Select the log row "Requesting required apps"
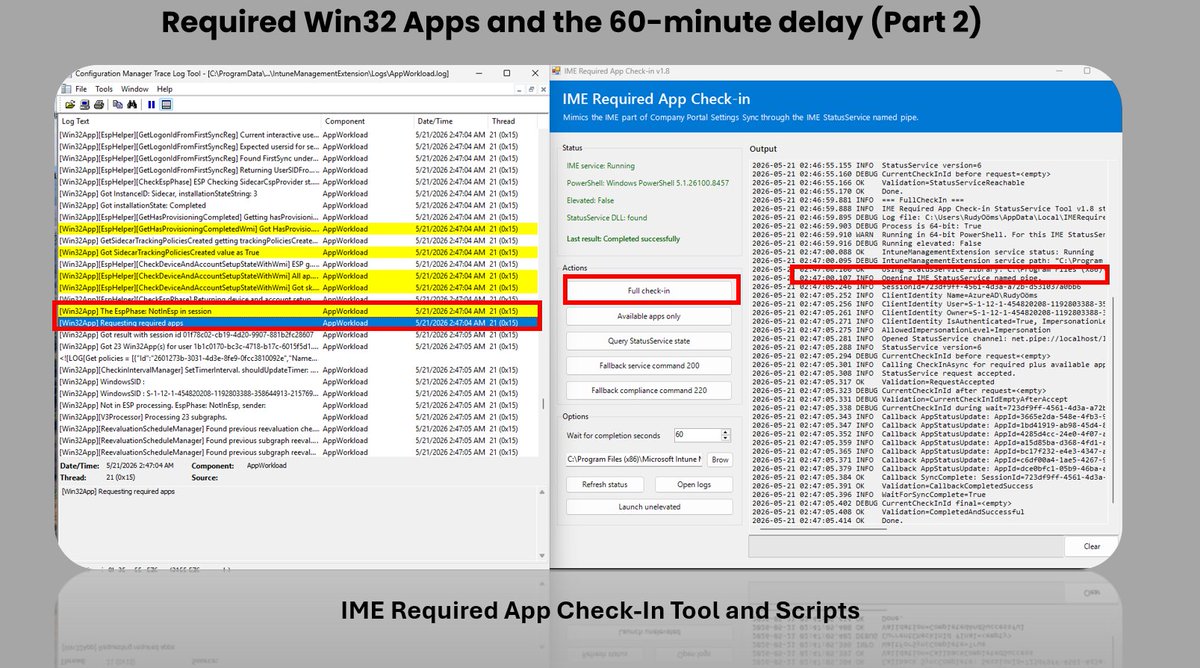Image resolution: width=1200 pixels, height=668 pixels. (299, 323)
